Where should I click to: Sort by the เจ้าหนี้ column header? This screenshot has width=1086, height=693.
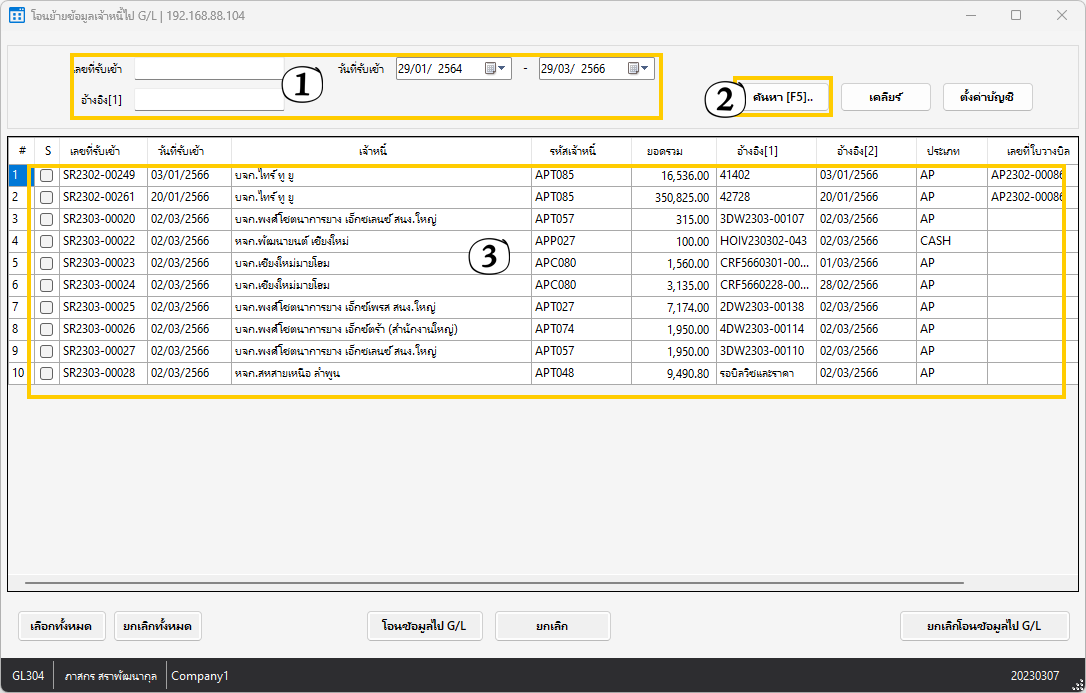point(373,151)
